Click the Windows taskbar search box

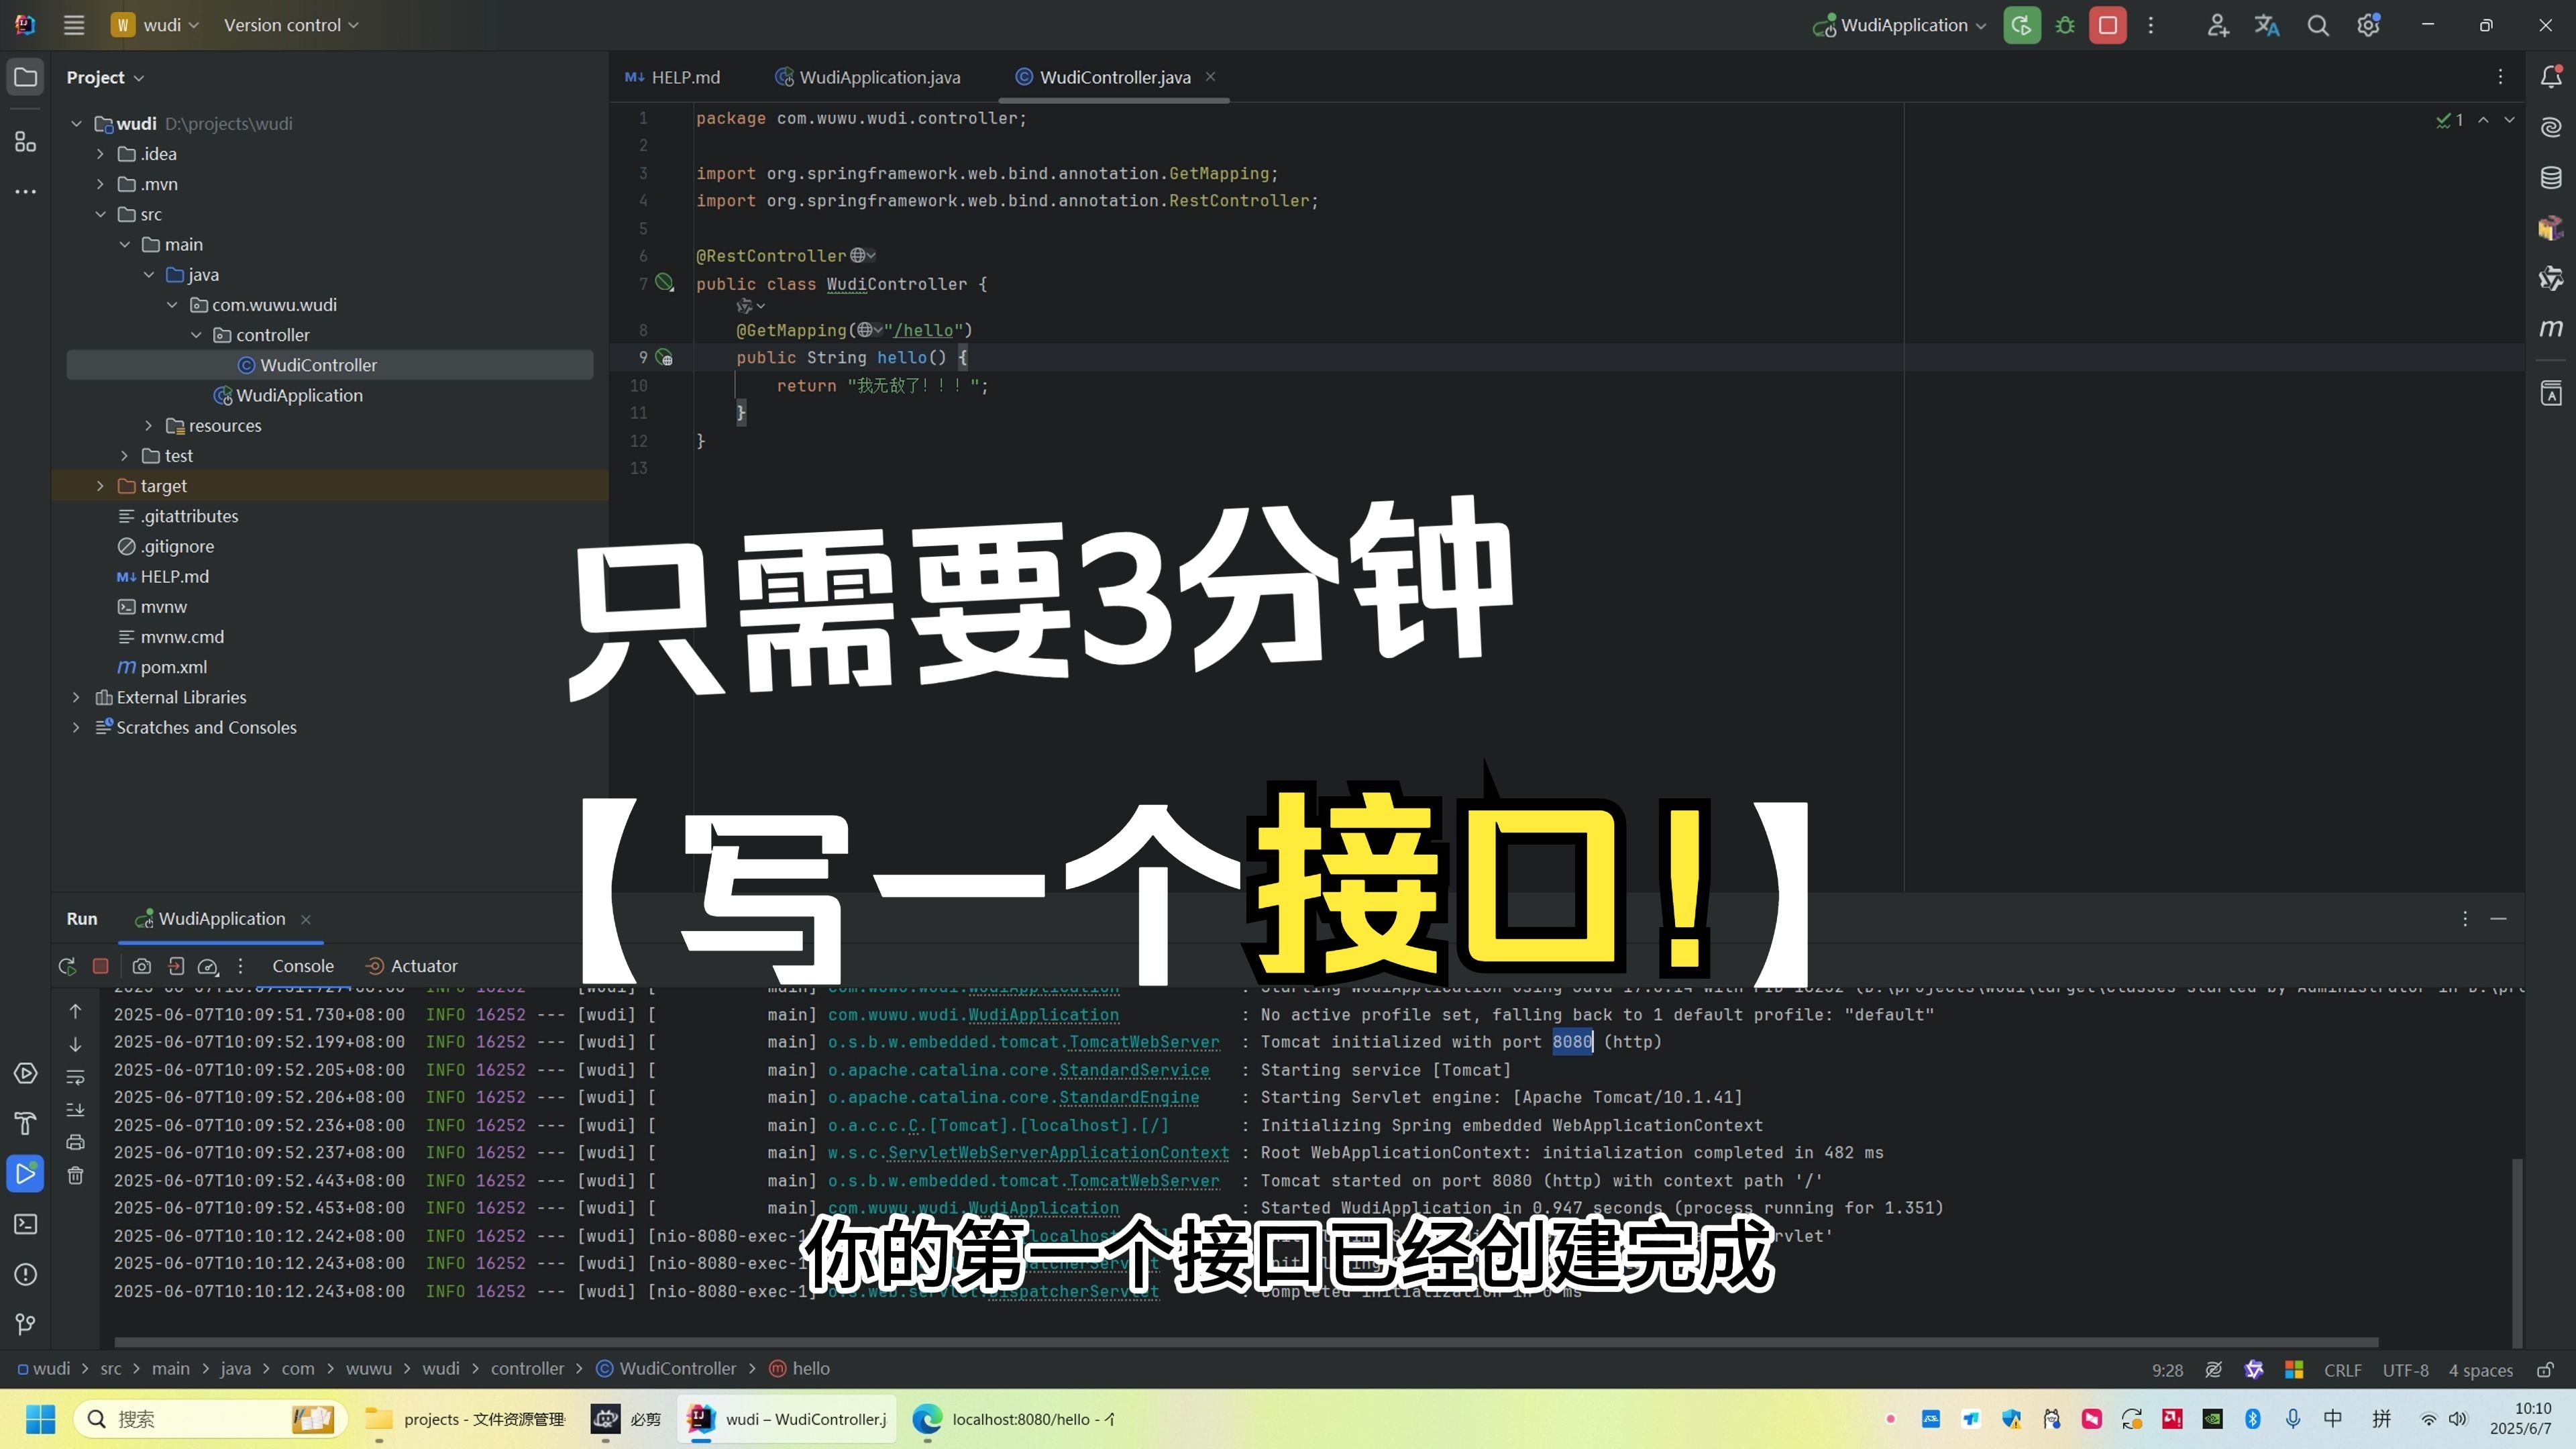[210, 1418]
